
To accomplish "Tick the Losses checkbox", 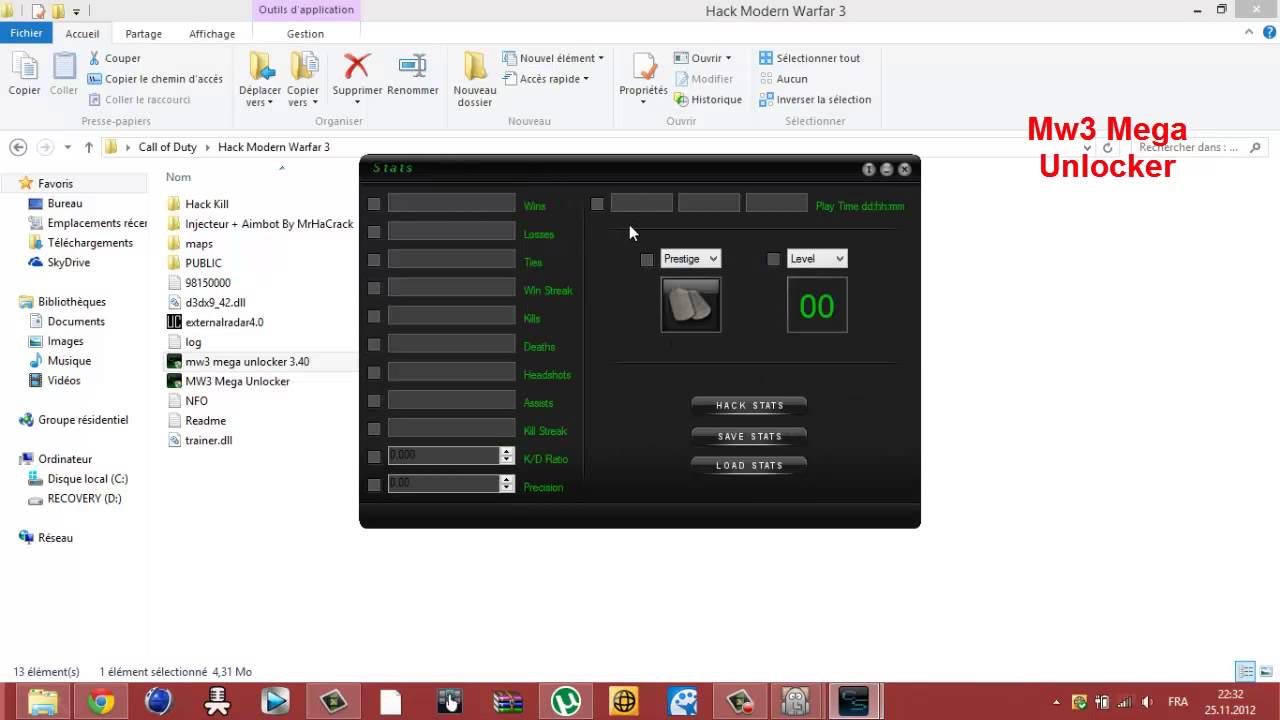I will point(374,232).
